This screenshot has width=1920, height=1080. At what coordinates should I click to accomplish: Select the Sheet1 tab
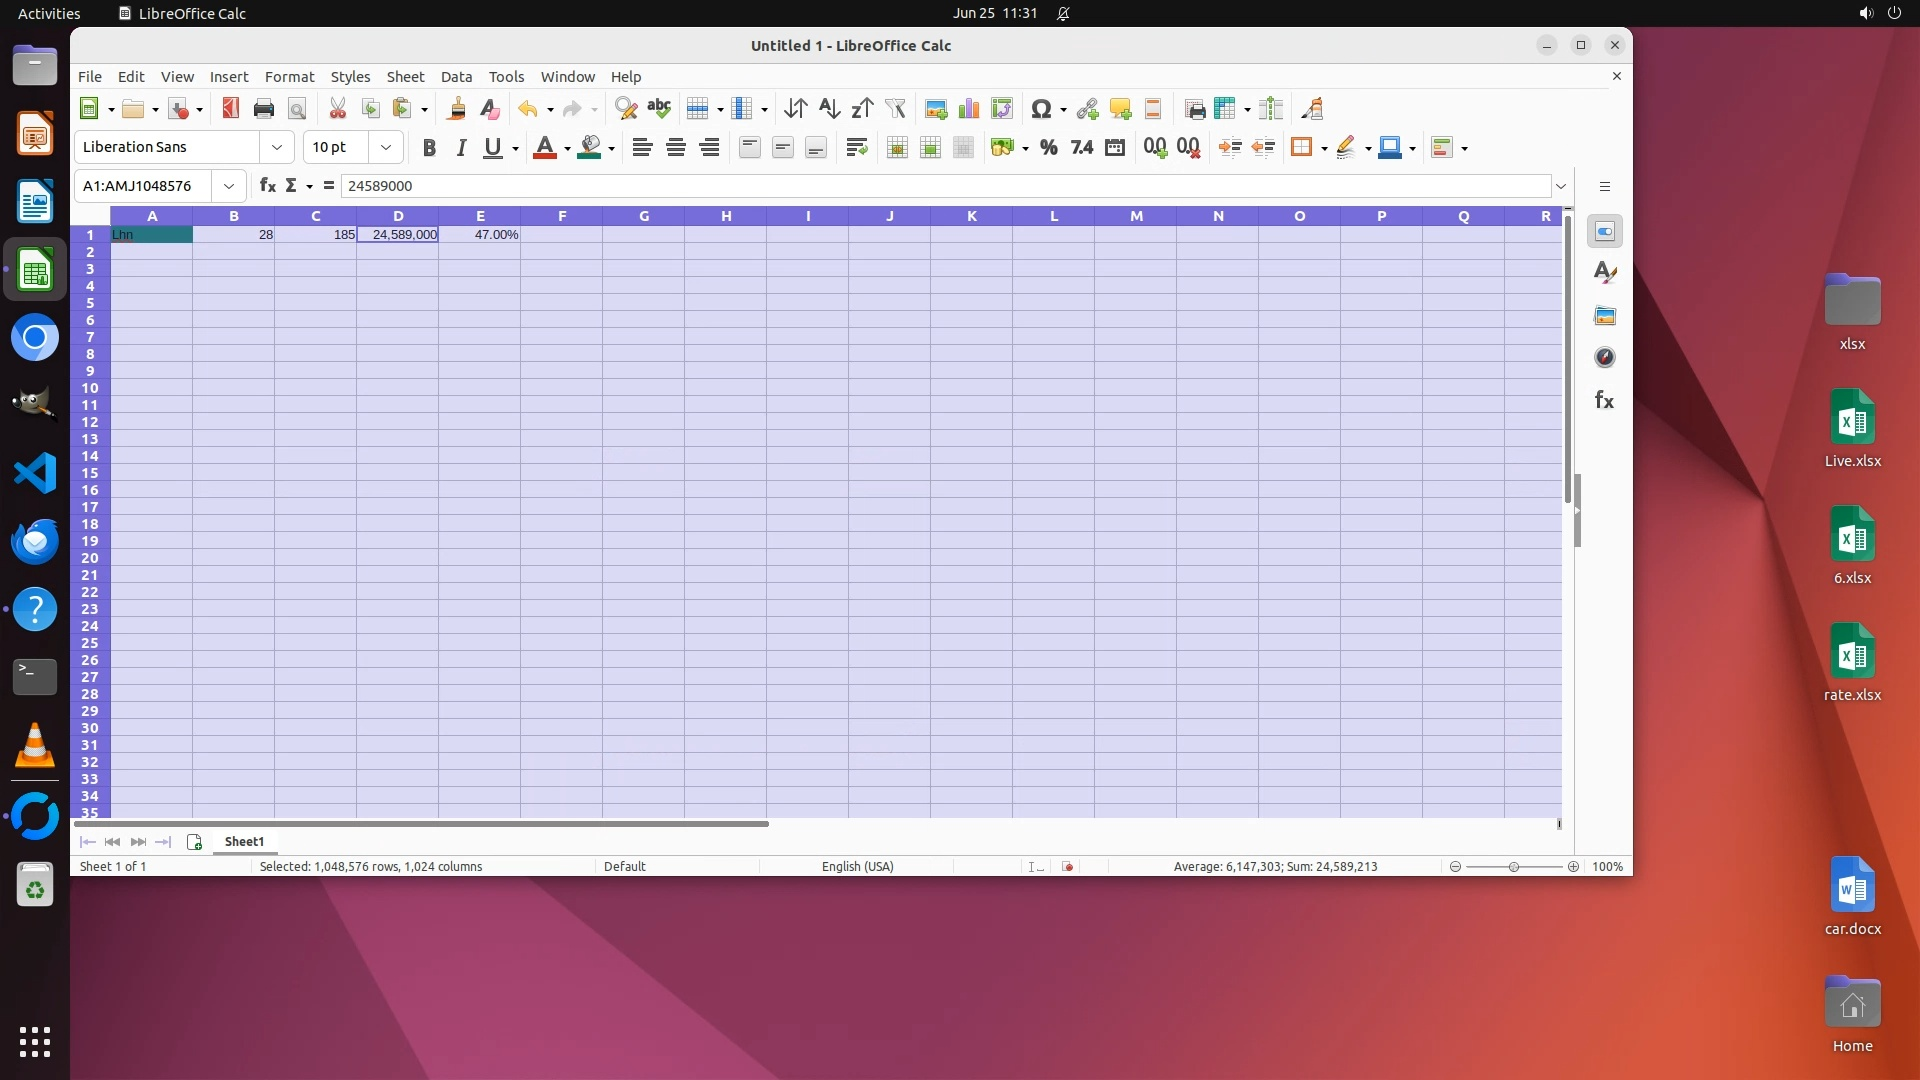[x=244, y=842]
